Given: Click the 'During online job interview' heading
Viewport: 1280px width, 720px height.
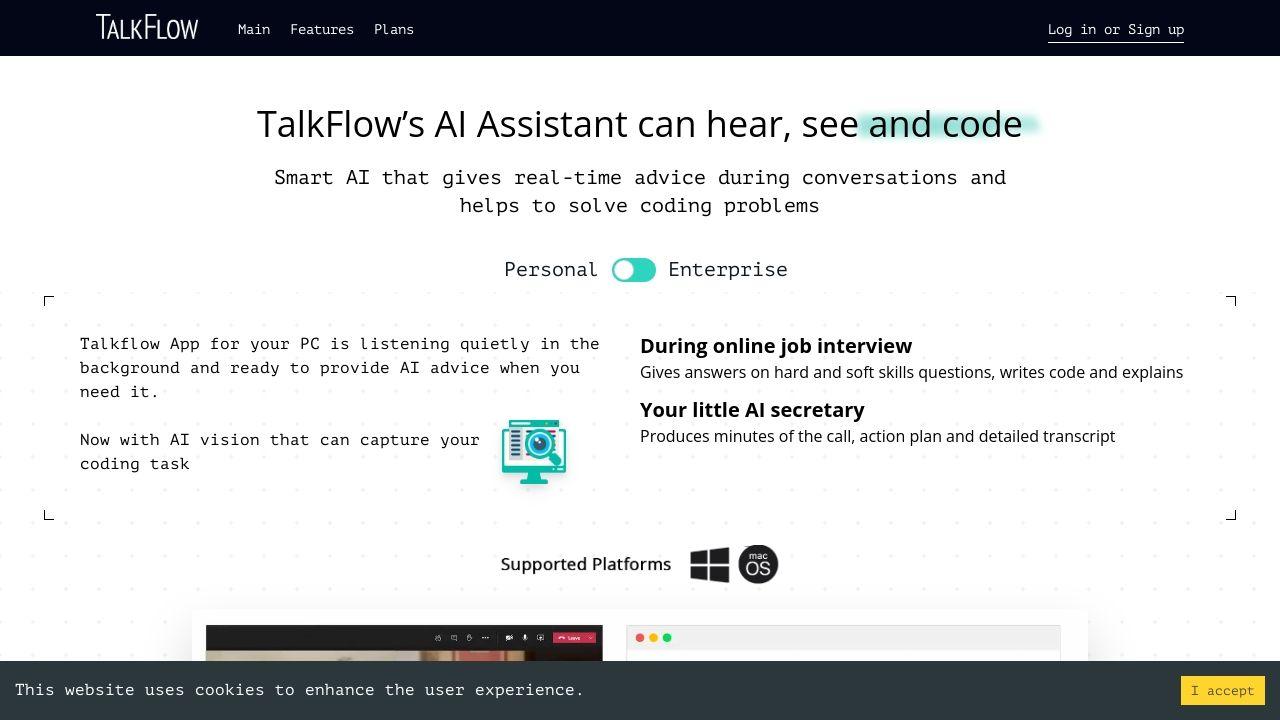Looking at the screenshot, I should [776, 346].
